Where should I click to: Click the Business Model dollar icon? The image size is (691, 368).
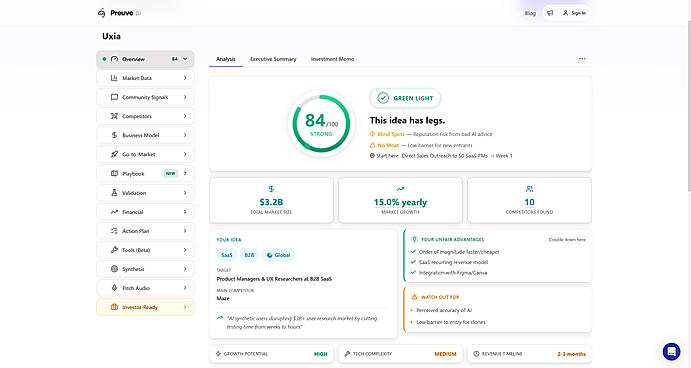tap(114, 135)
